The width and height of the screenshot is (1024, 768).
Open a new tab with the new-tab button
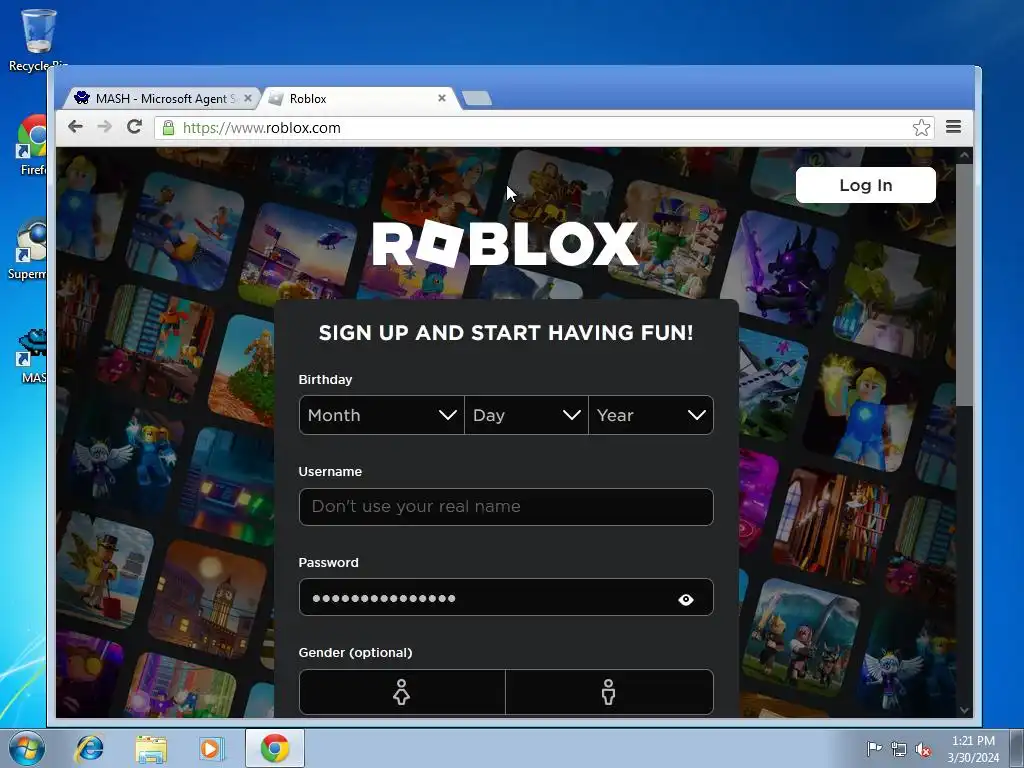(x=477, y=98)
